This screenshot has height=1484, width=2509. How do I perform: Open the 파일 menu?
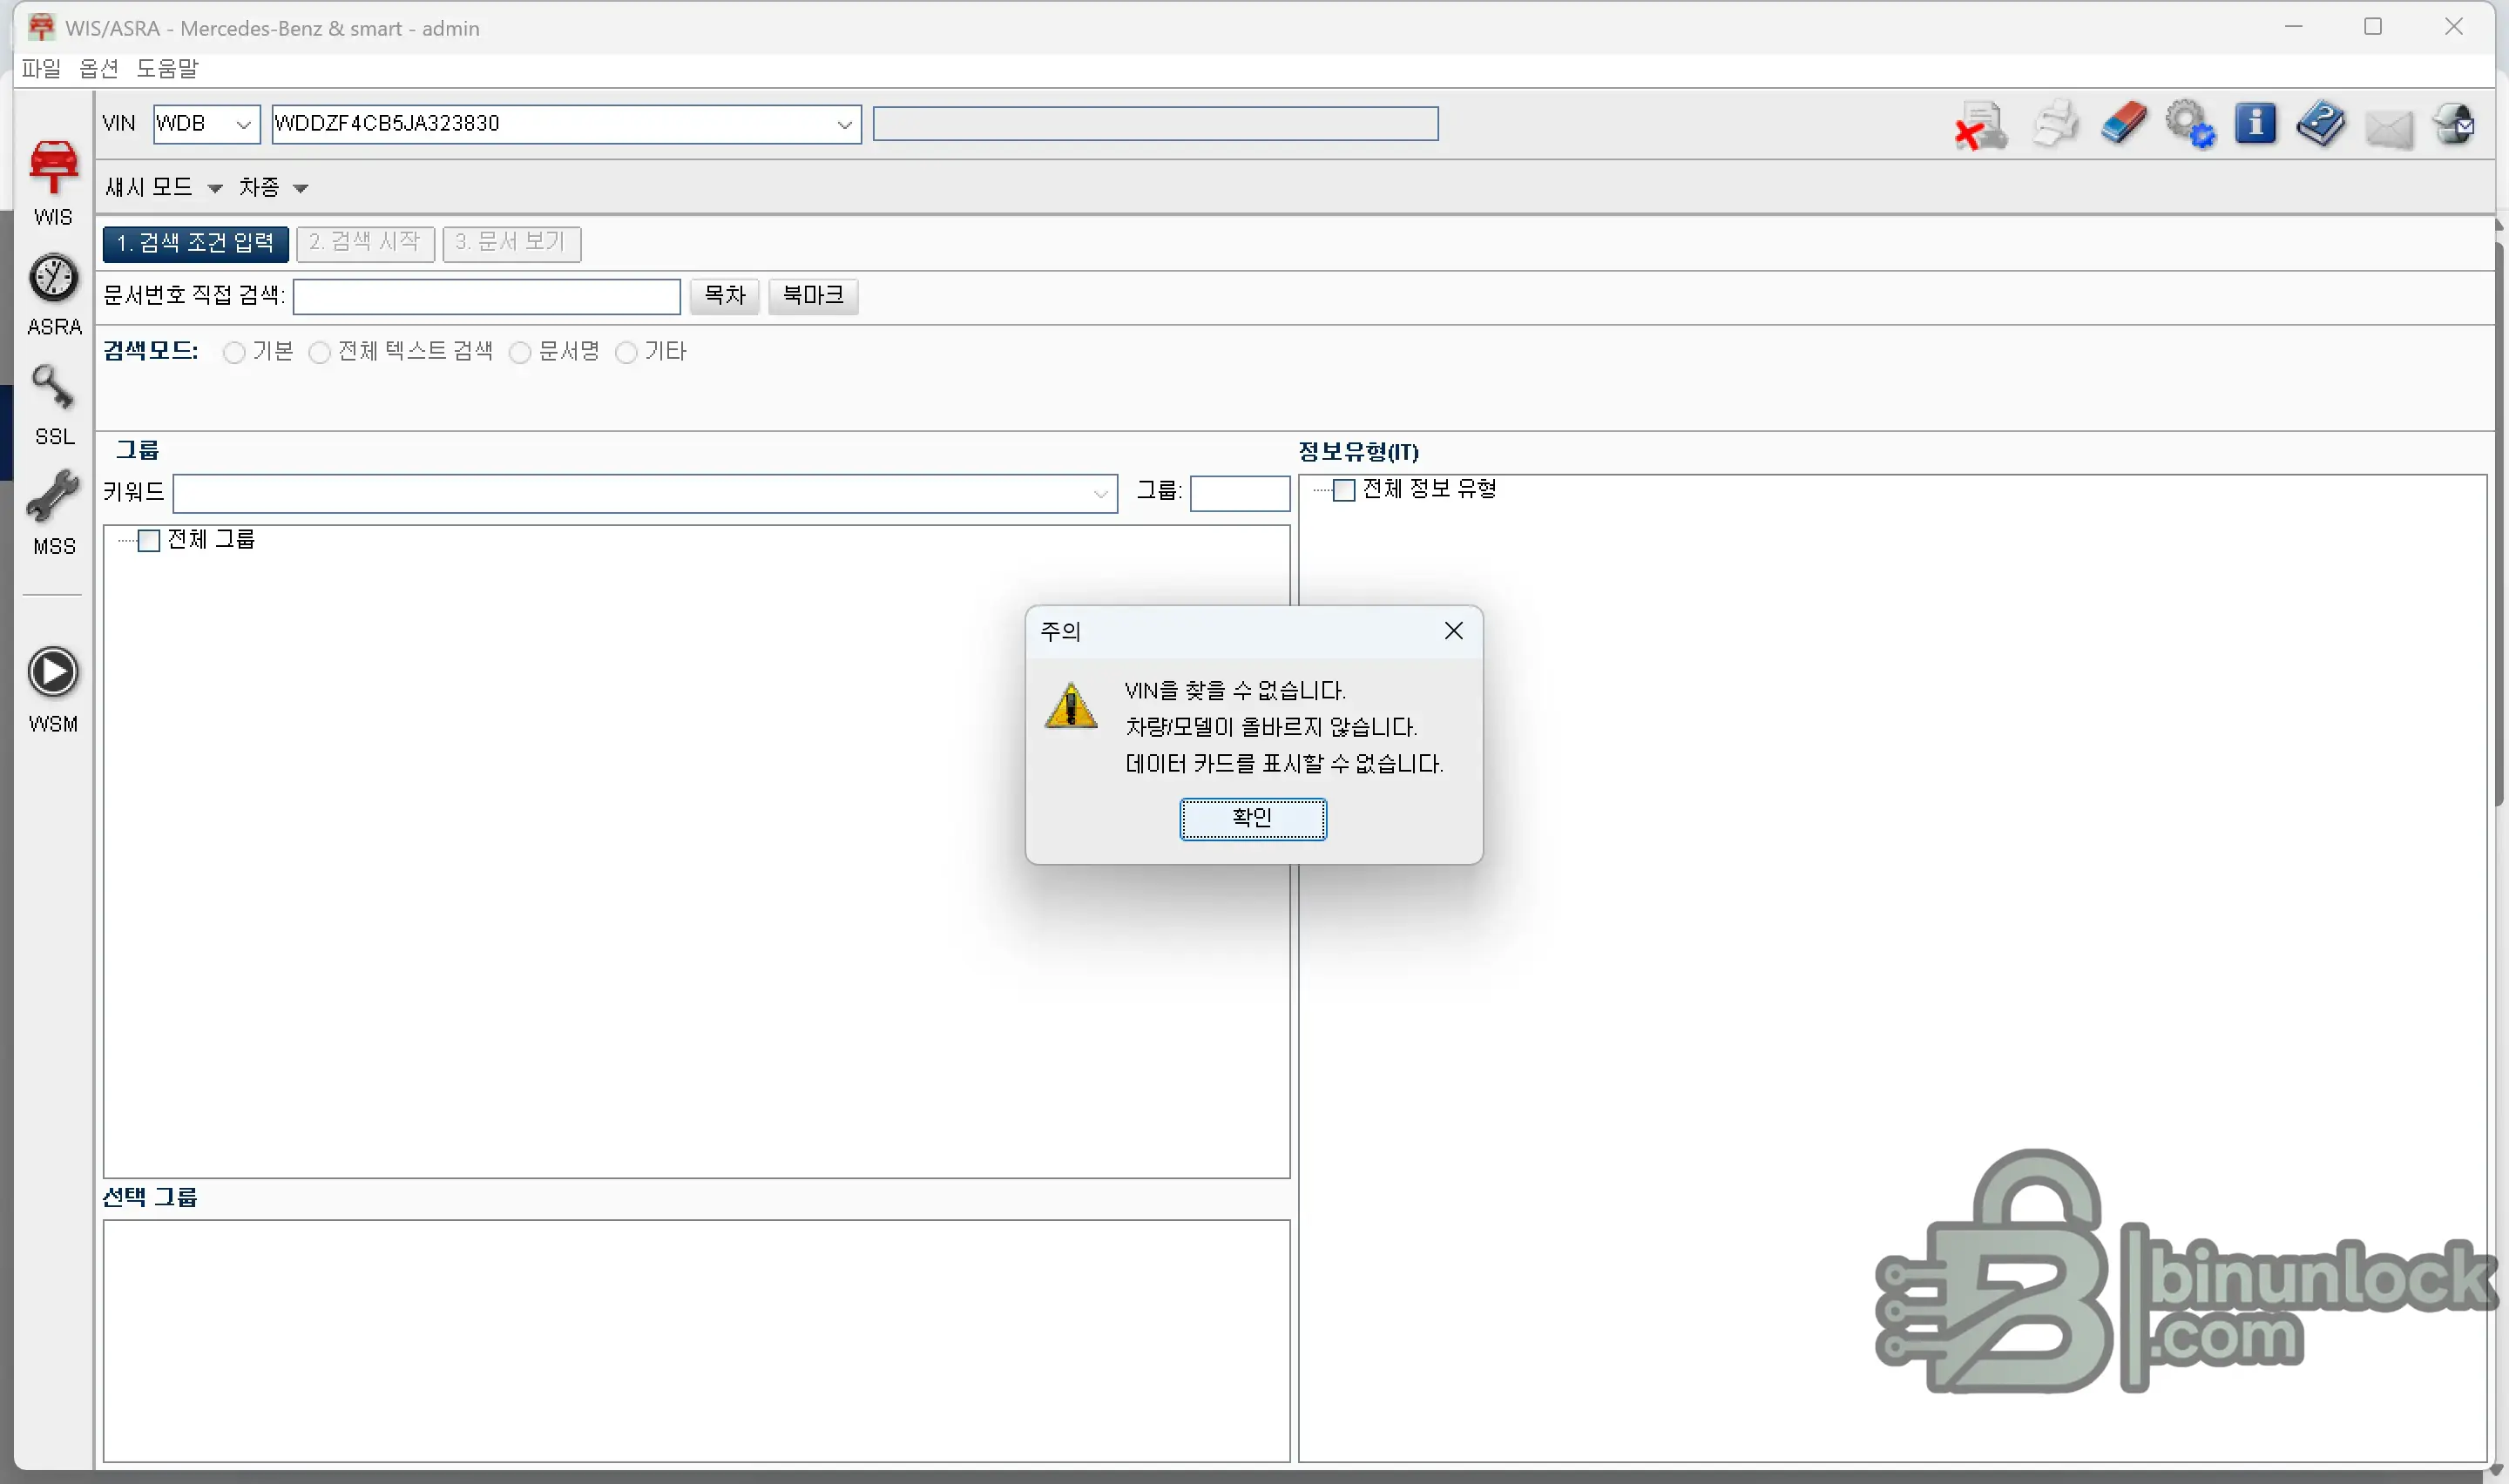[x=40, y=68]
